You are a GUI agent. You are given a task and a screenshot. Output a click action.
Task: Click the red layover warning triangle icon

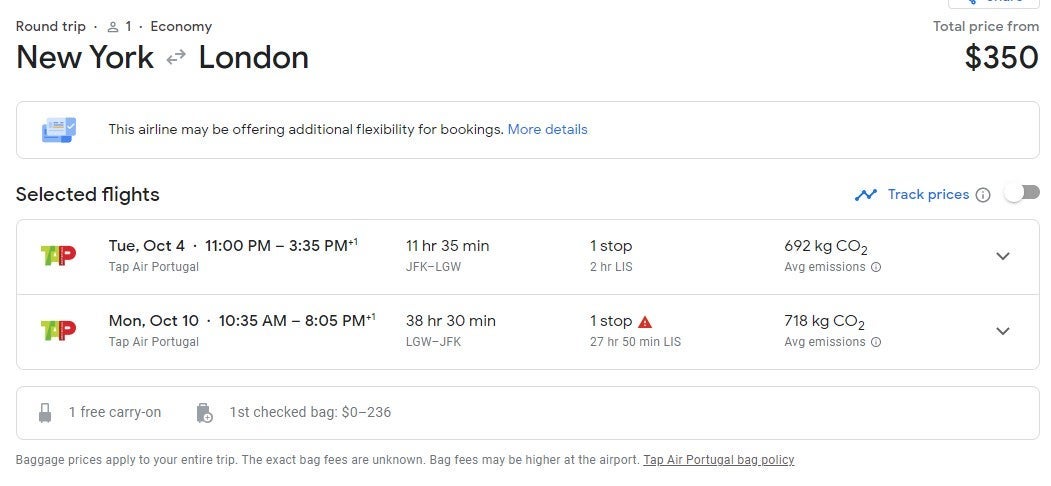645,322
